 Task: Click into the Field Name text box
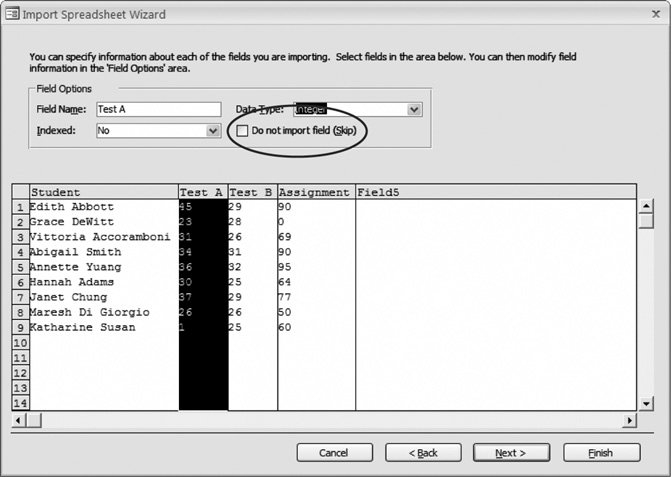point(157,109)
